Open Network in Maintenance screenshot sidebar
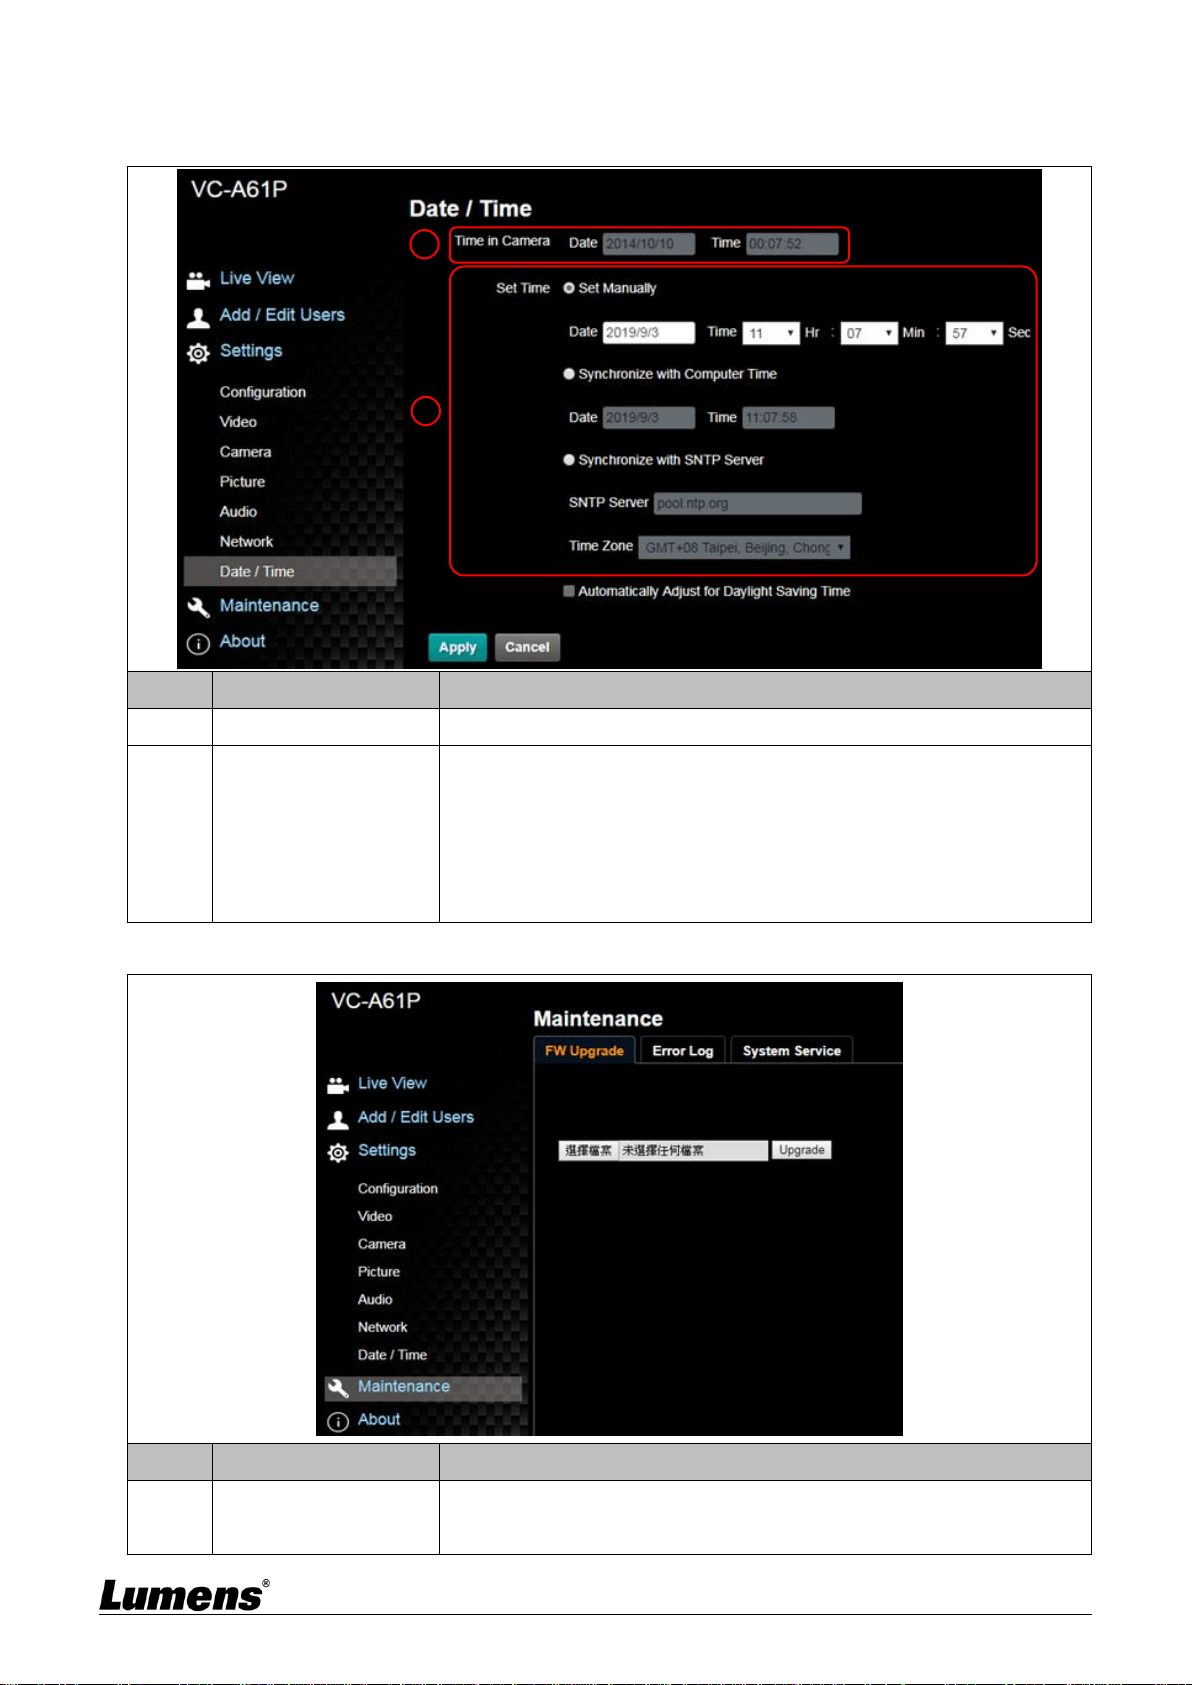The height and width of the screenshot is (1685, 1192). (x=383, y=1328)
